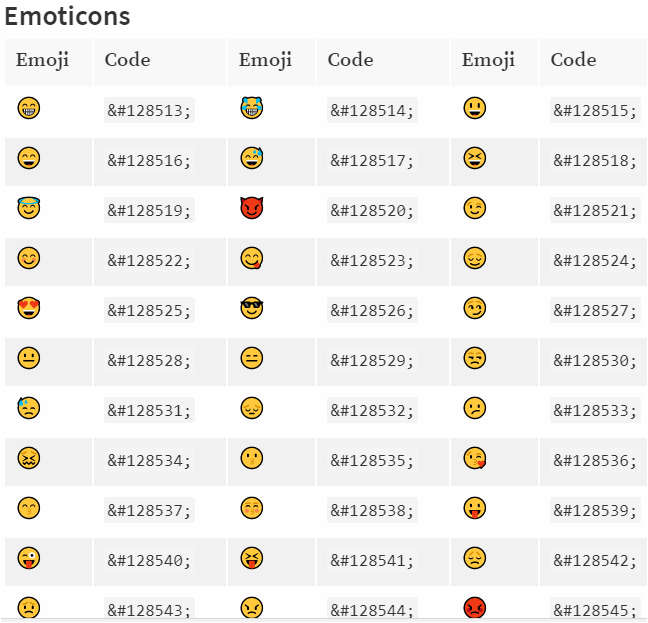This screenshot has height=623, width=648.
Task: Click the code &#128527;
Action: point(595,311)
